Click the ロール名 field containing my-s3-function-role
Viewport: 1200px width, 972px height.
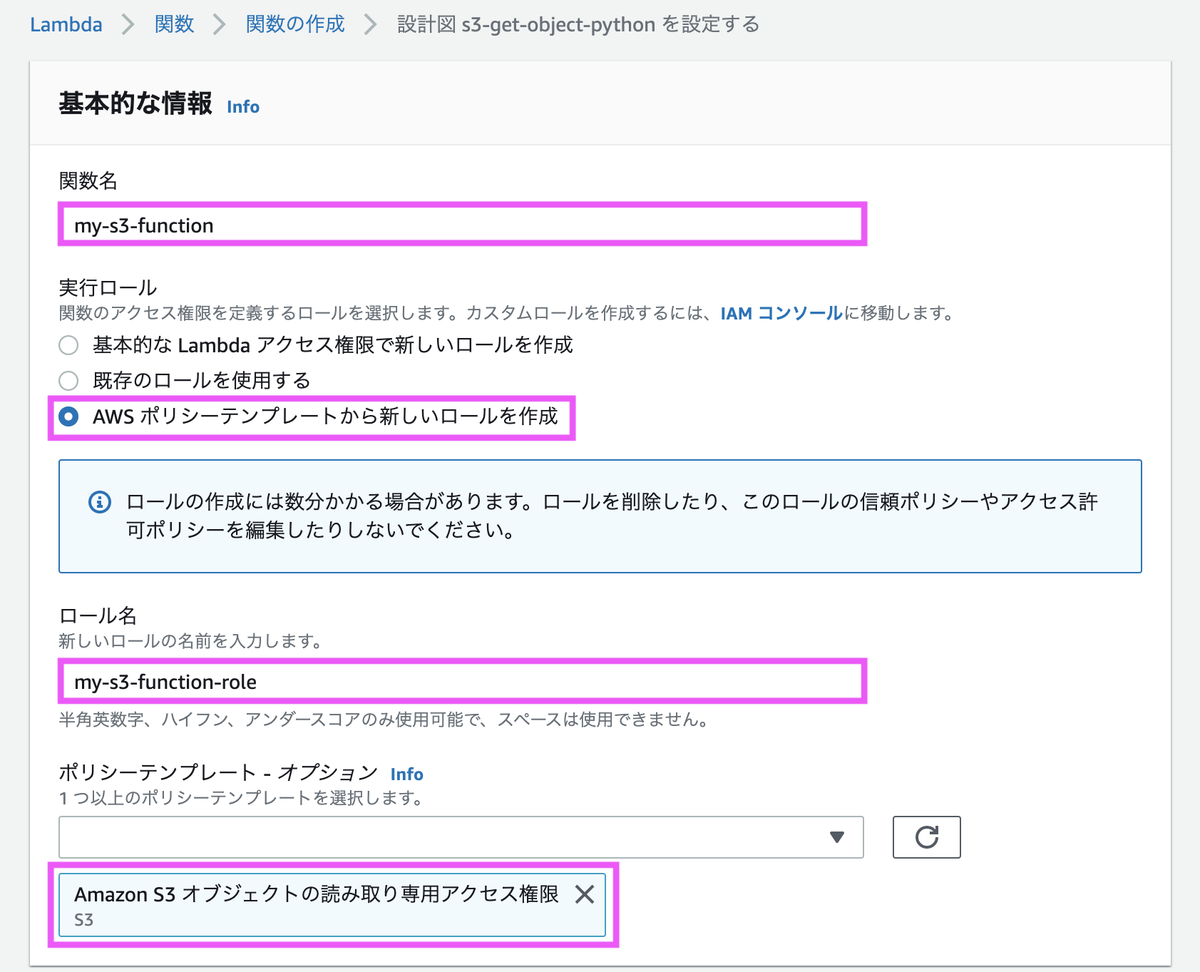pyautogui.click(x=460, y=681)
